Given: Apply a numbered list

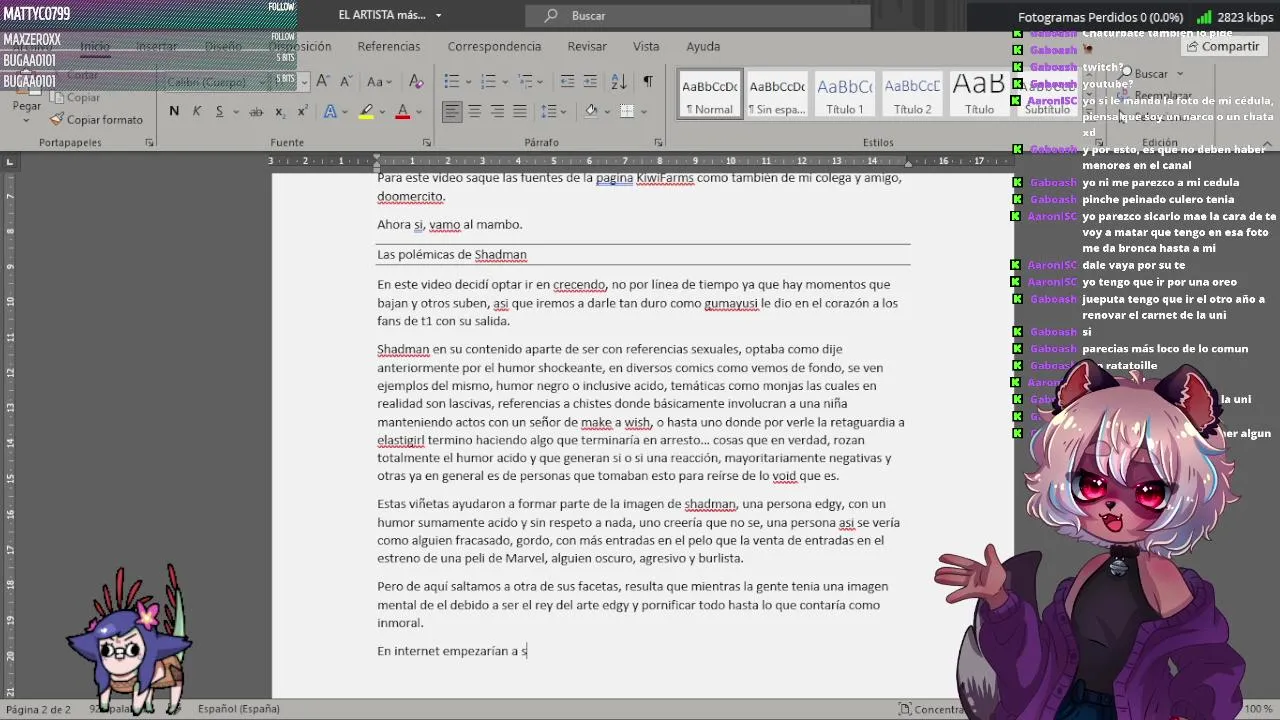Looking at the screenshot, I should tap(486, 82).
